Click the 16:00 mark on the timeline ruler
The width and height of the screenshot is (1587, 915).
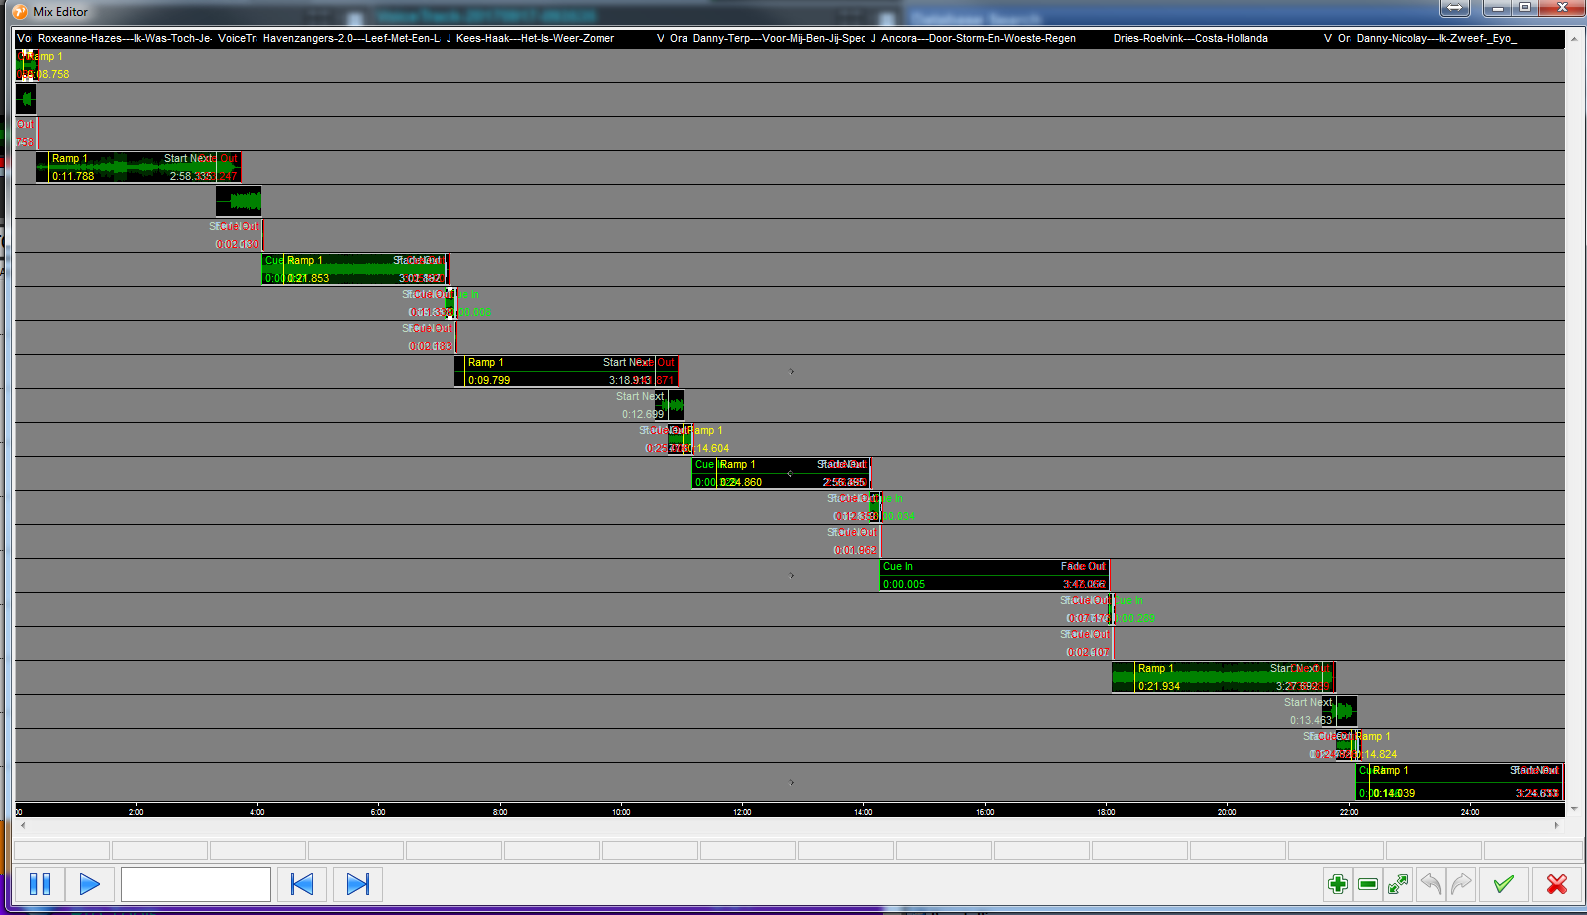click(985, 811)
